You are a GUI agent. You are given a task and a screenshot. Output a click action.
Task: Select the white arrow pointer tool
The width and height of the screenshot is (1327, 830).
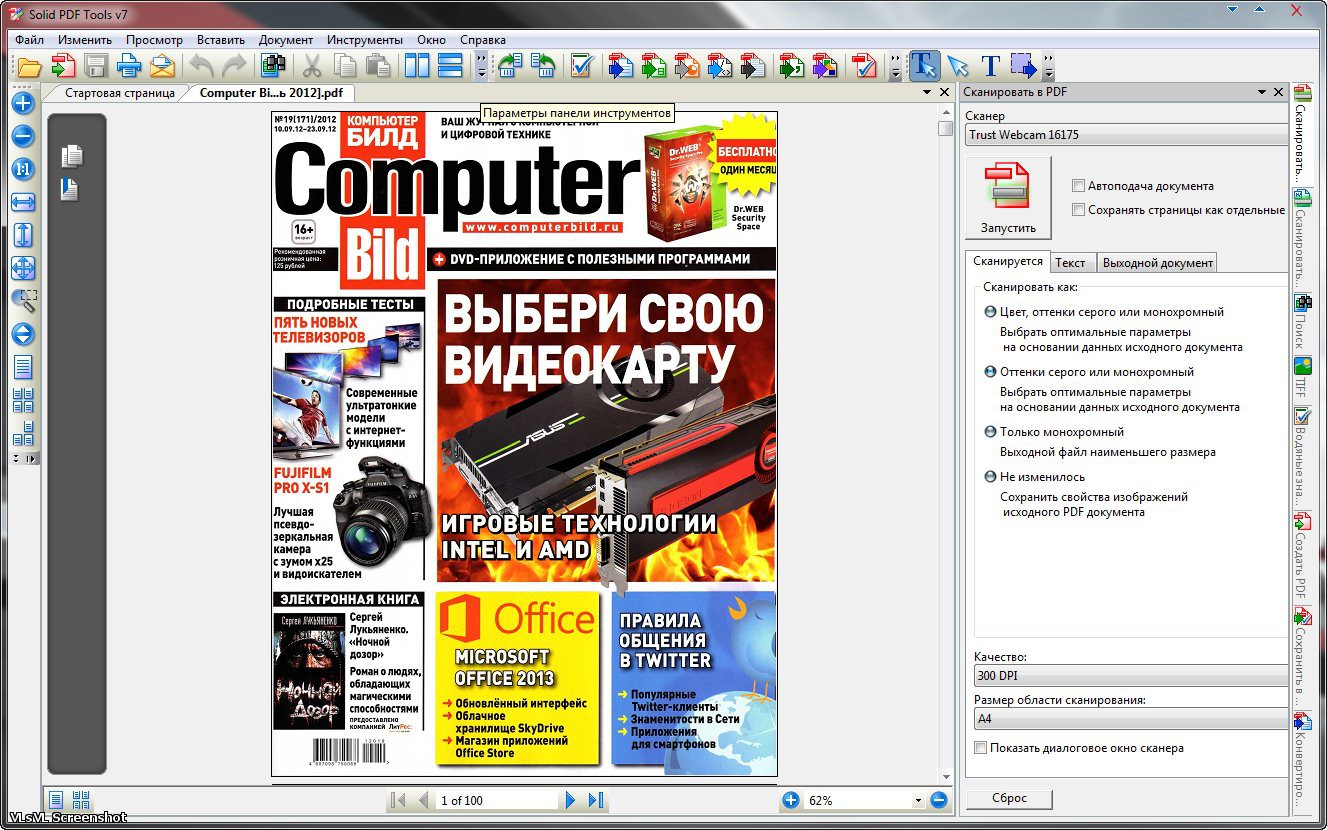point(958,67)
